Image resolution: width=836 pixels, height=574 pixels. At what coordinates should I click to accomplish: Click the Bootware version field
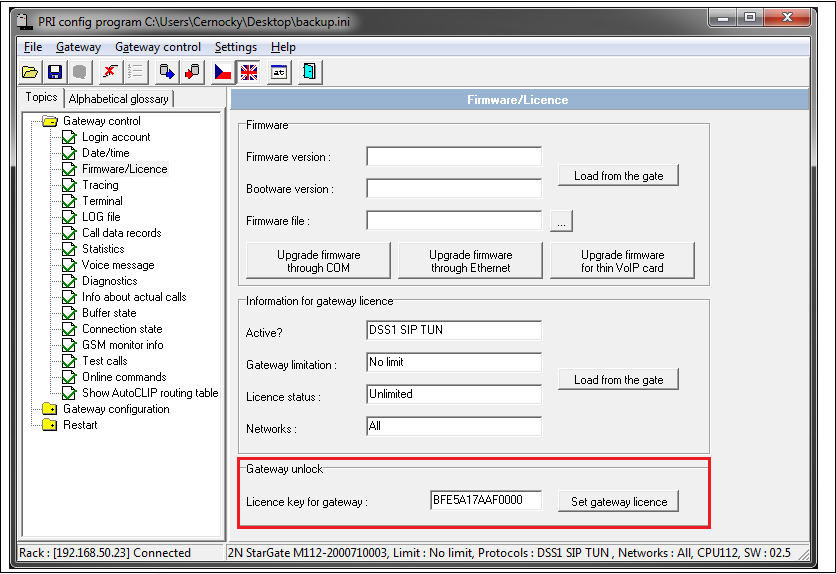click(x=454, y=189)
